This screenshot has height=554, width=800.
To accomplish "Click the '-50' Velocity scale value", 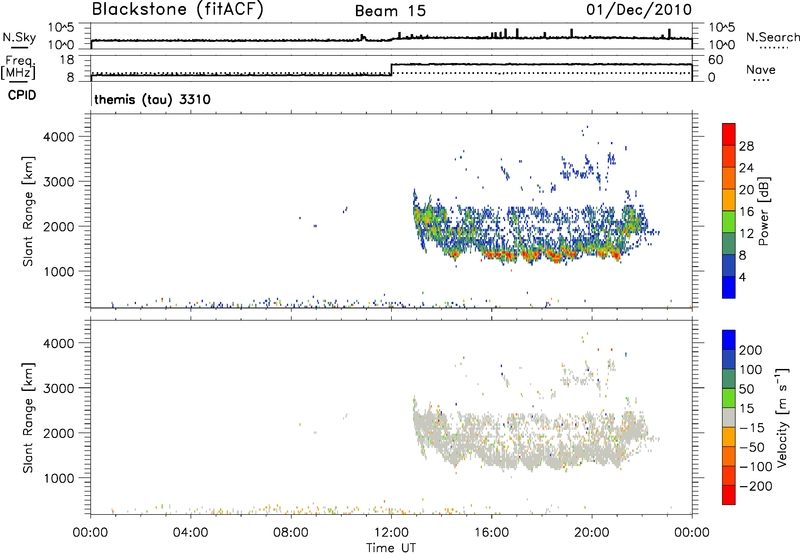I will tap(751, 447).
